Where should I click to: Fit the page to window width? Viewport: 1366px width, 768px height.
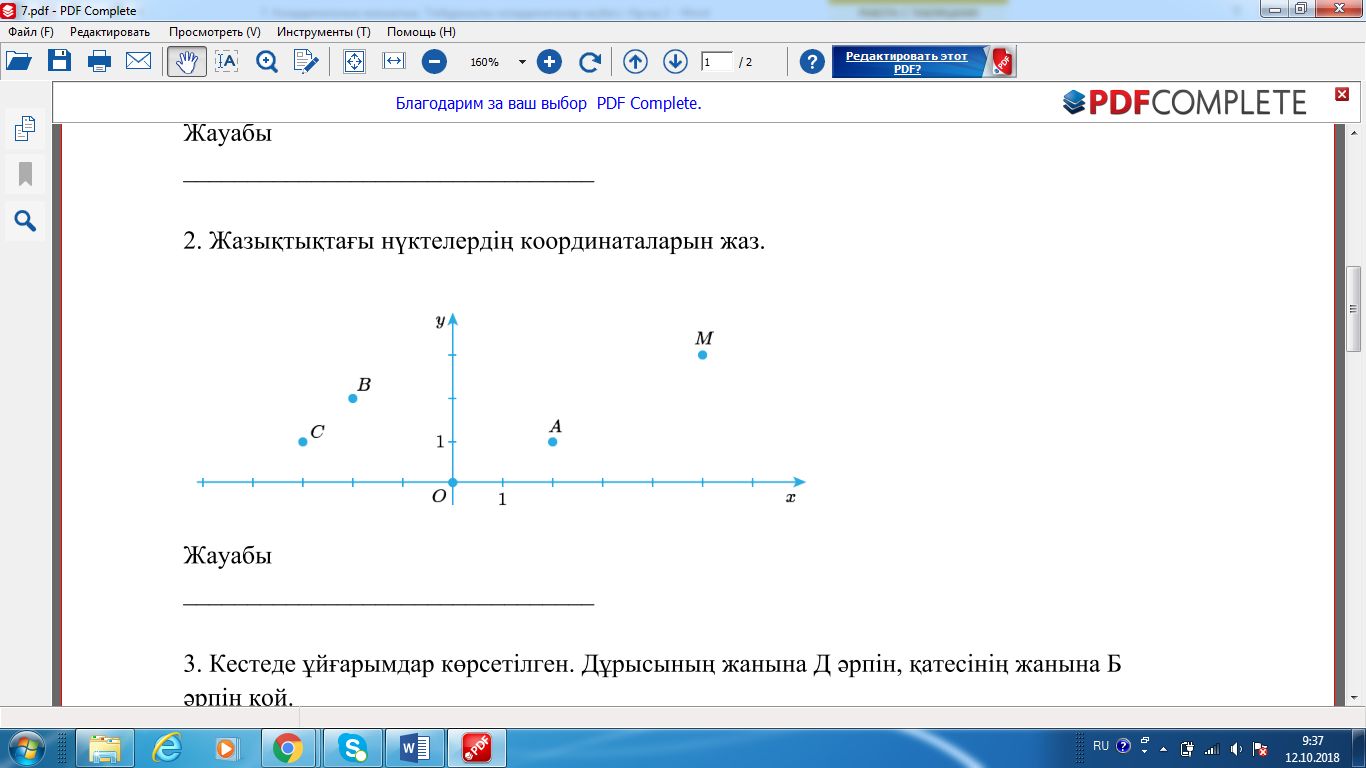394,61
